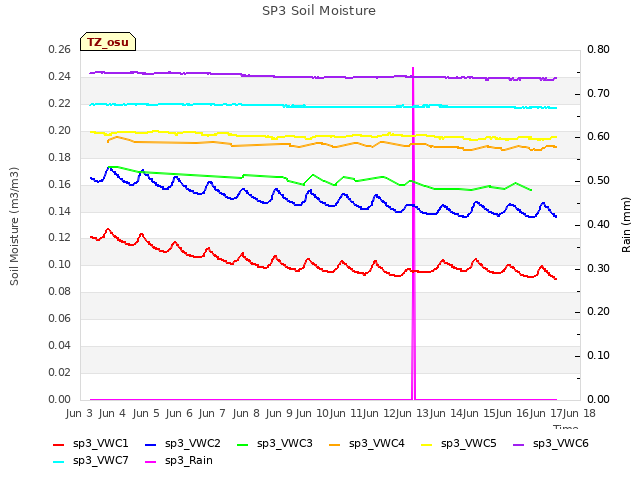Click the 0.26 left axis value
The width and height of the screenshot is (640, 480).
pyautogui.click(x=60, y=50)
